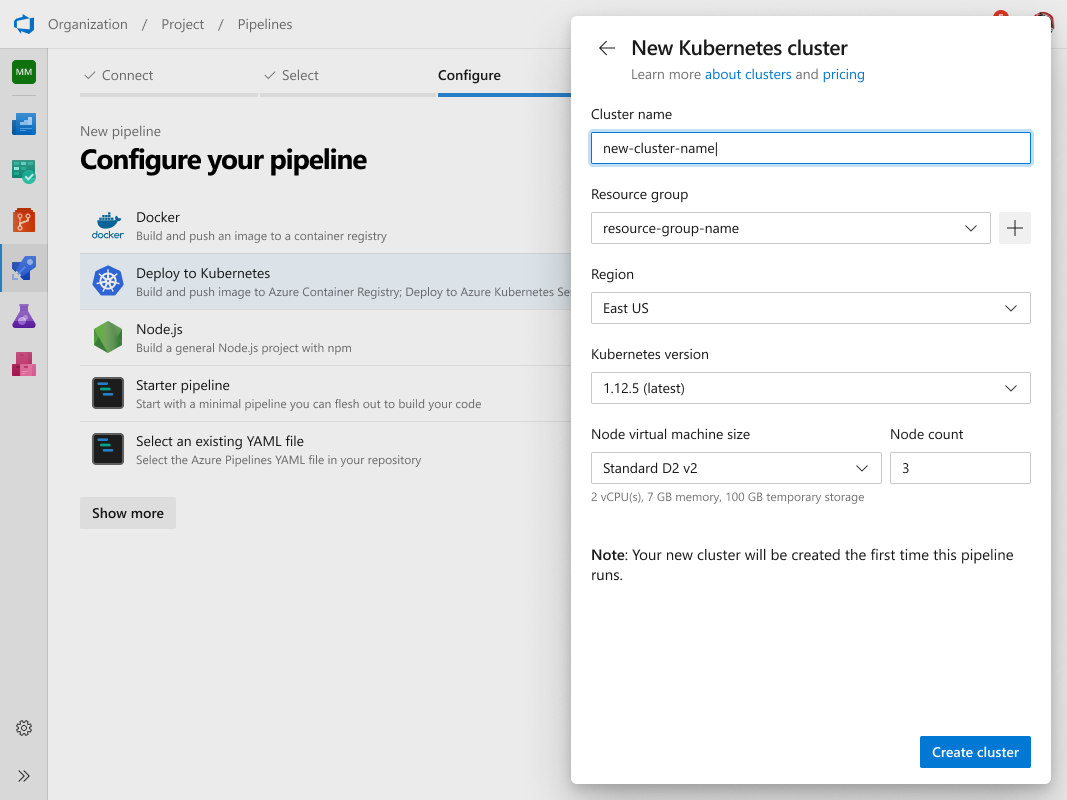
Task: Open Repos using the git branch icon
Action: tap(24, 219)
